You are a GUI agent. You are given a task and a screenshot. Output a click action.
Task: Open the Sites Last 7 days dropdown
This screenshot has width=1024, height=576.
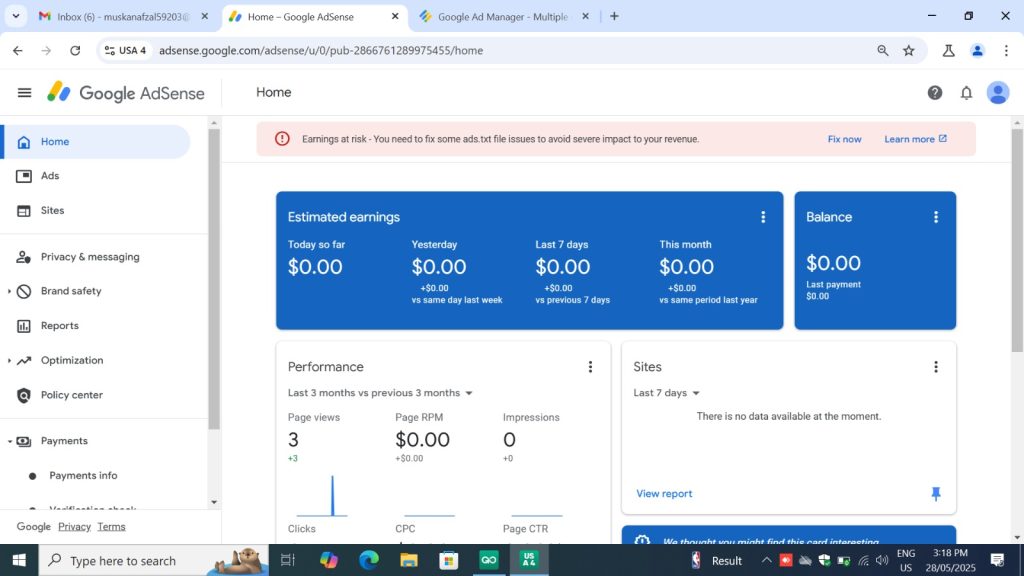[x=667, y=393]
